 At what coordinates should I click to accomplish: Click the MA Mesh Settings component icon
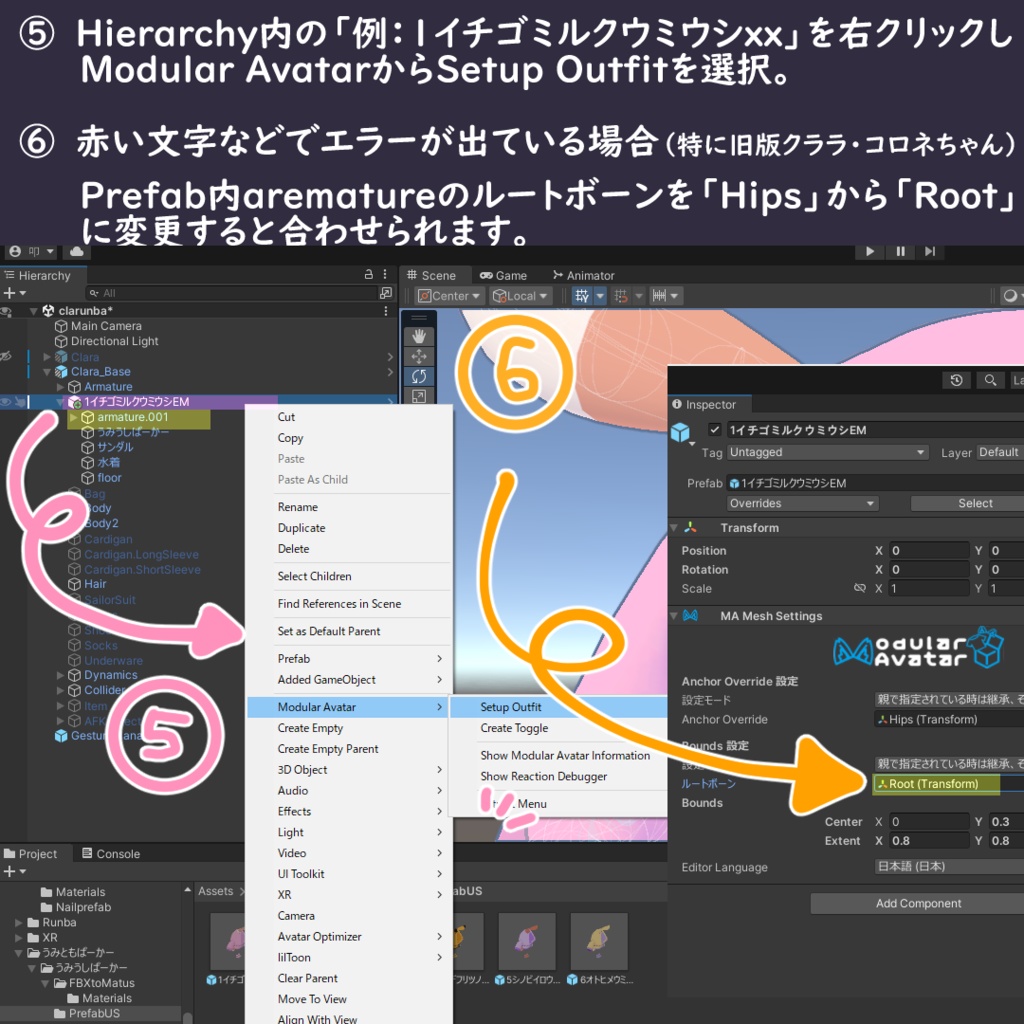690,616
